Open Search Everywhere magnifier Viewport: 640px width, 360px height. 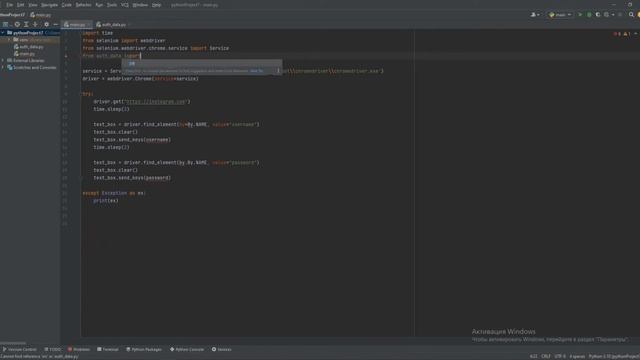[x=631, y=15]
